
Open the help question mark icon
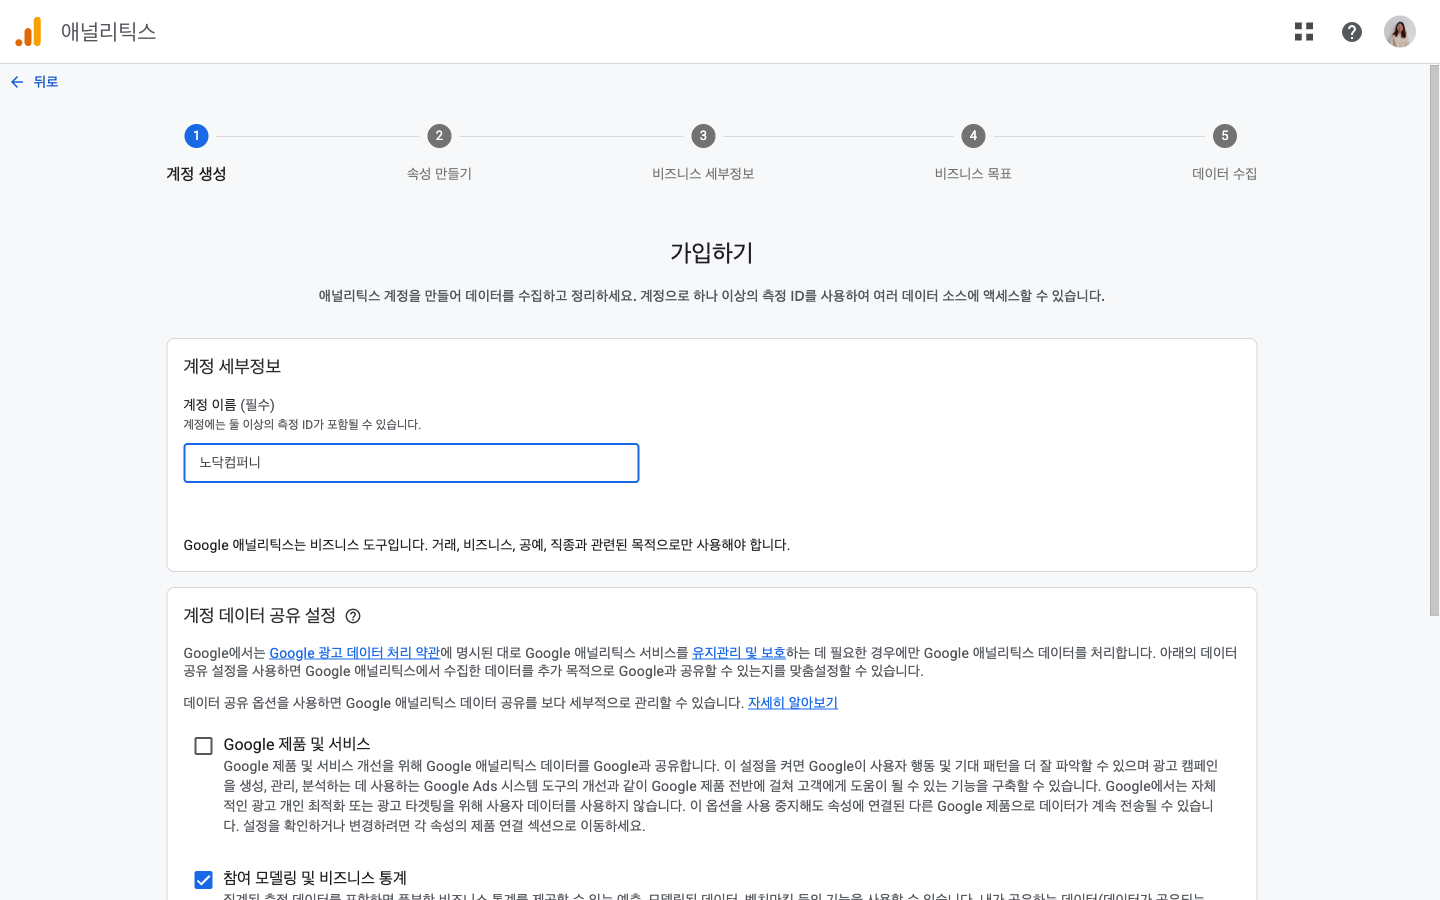(1352, 32)
